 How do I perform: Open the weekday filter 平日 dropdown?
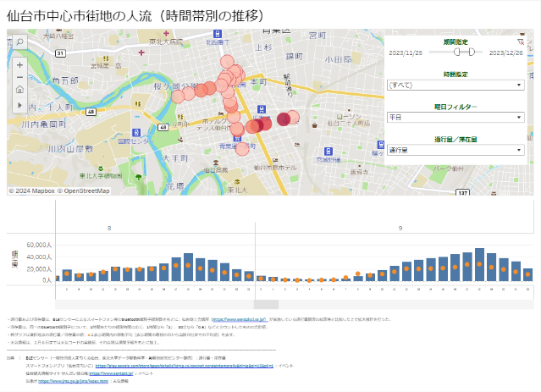click(455, 117)
